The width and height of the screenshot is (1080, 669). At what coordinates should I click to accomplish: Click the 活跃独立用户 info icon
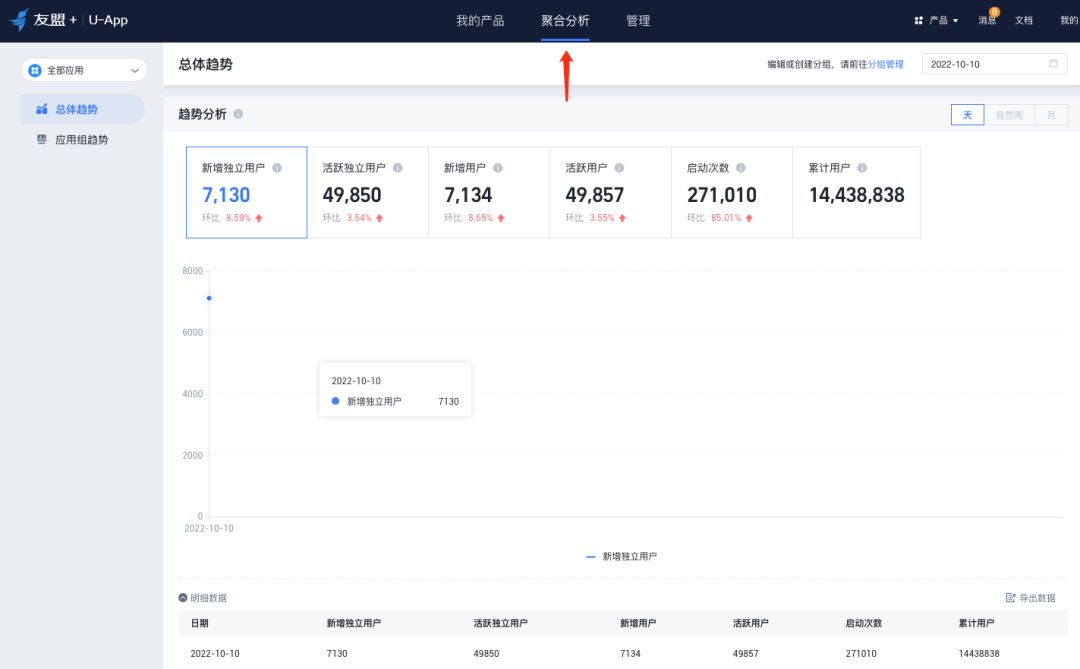397,167
